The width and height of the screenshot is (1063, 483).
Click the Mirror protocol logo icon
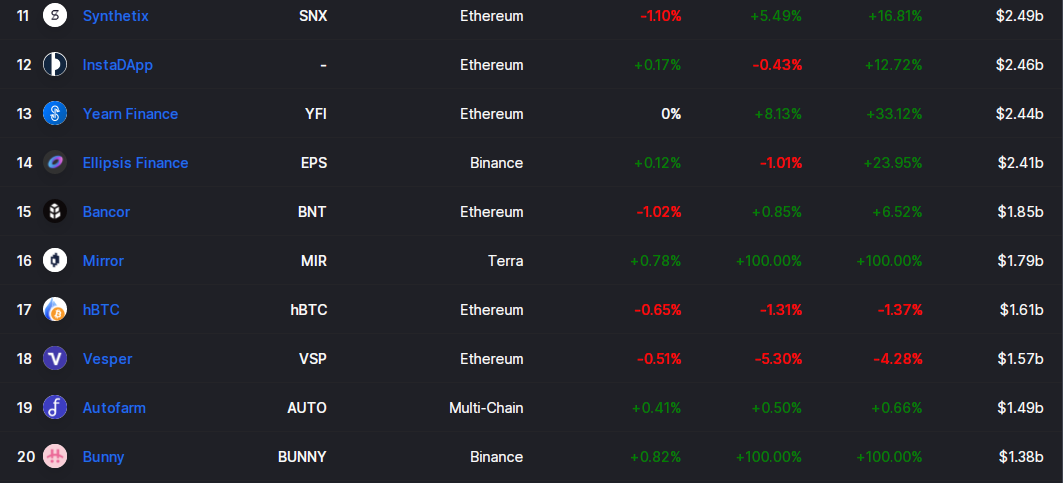click(55, 261)
